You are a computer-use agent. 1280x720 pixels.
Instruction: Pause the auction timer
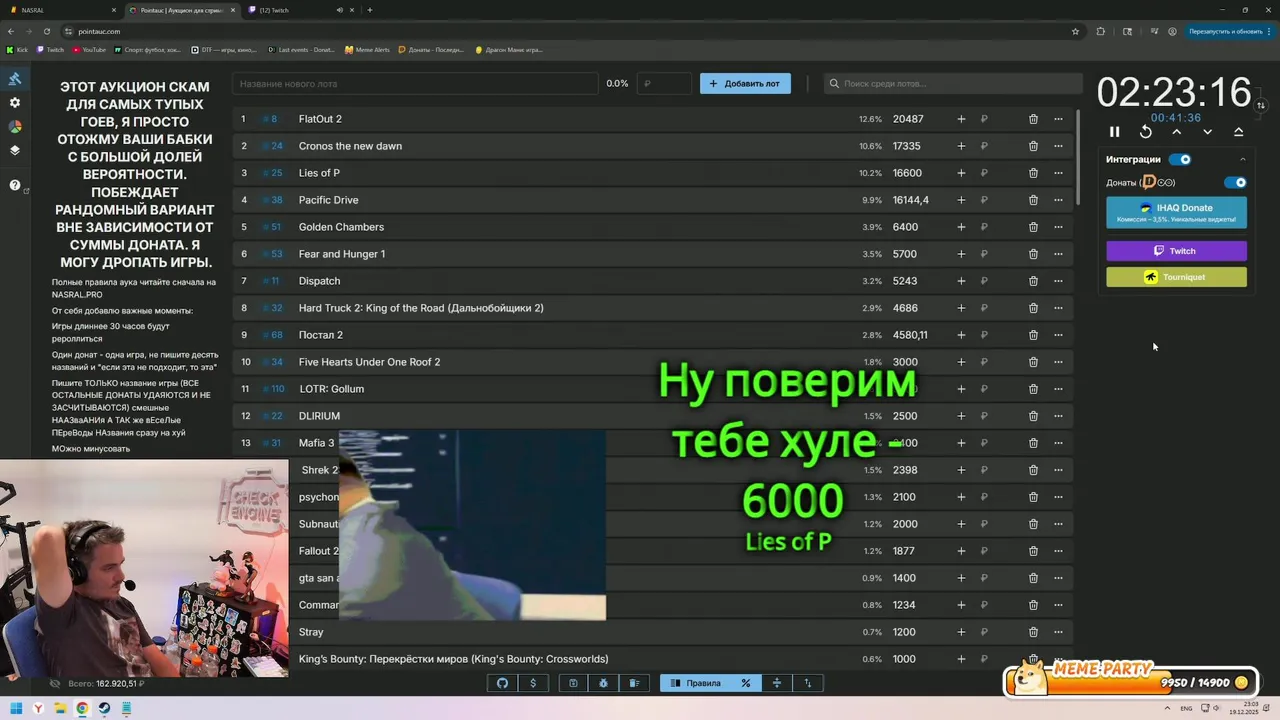pos(1115,132)
